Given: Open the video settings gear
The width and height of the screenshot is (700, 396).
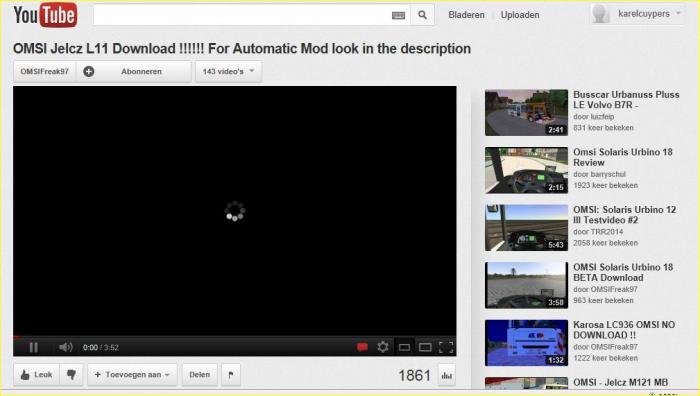Looking at the screenshot, I should 383,347.
